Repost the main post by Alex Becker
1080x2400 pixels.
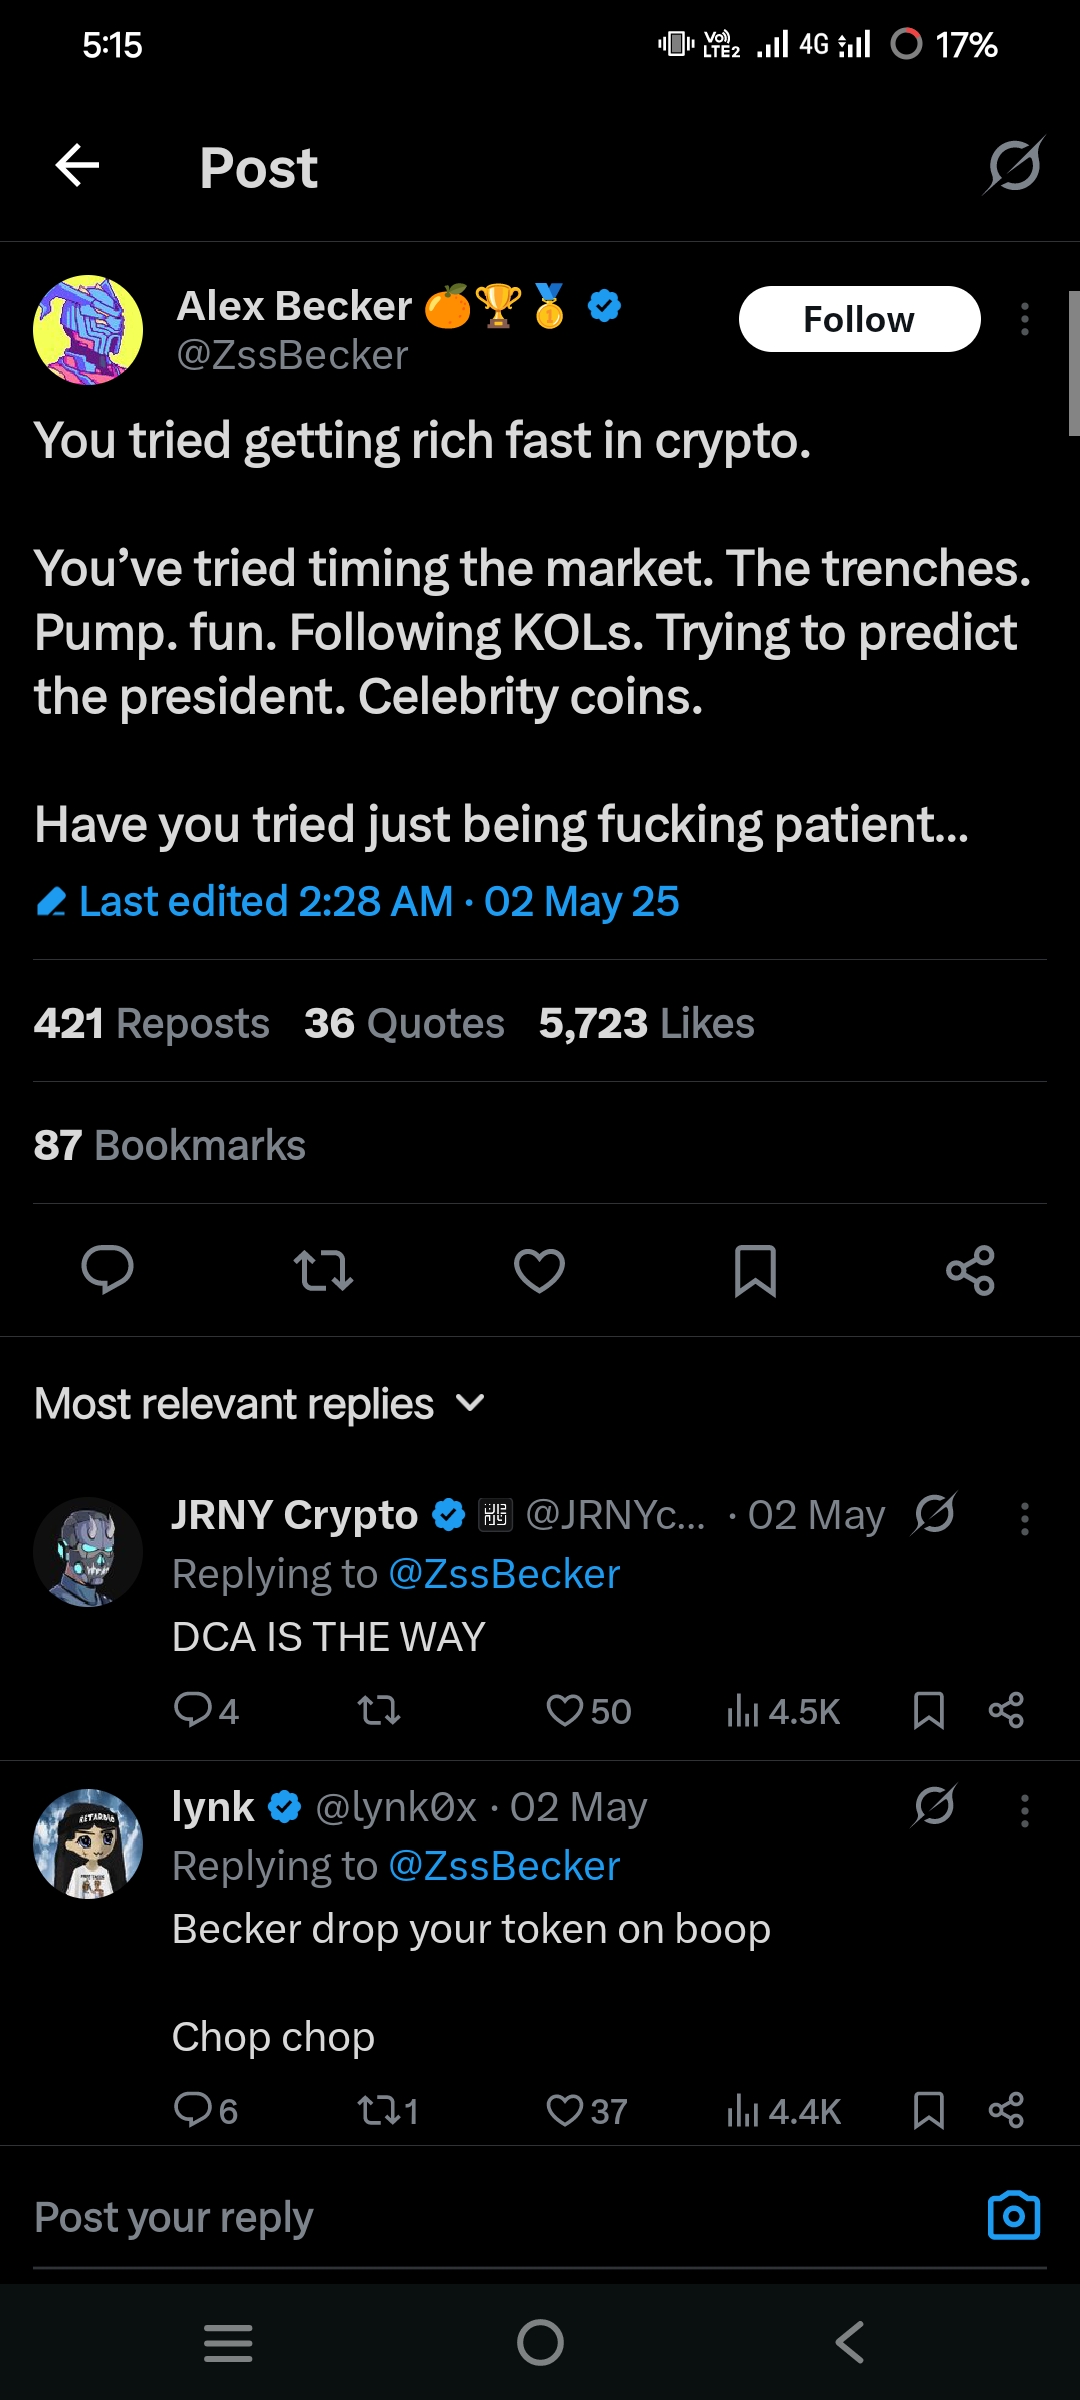coord(323,1270)
